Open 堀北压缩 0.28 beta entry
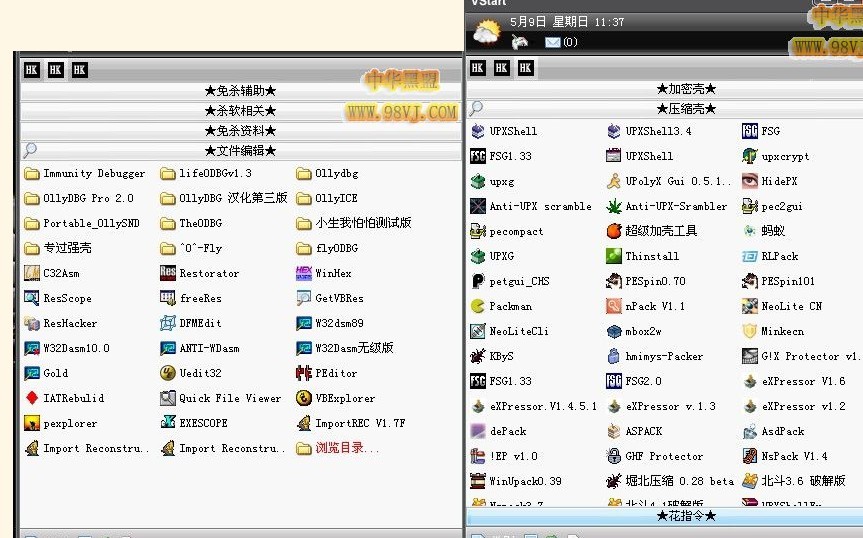Image resolution: width=863 pixels, height=538 pixels. click(x=680, y=481)
